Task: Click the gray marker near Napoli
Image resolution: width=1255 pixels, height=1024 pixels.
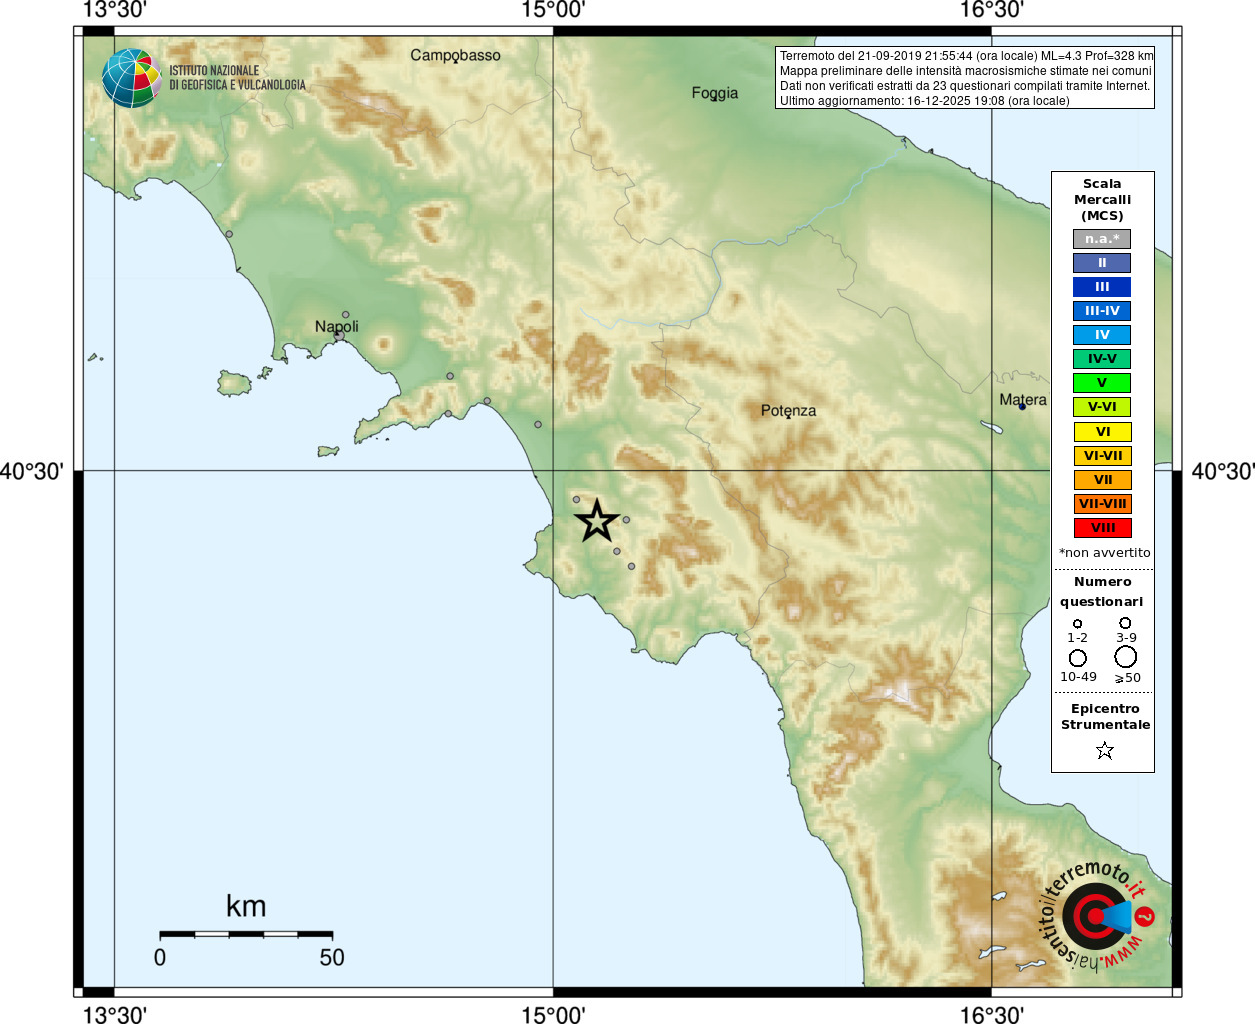Action: [x=346, y=315]
